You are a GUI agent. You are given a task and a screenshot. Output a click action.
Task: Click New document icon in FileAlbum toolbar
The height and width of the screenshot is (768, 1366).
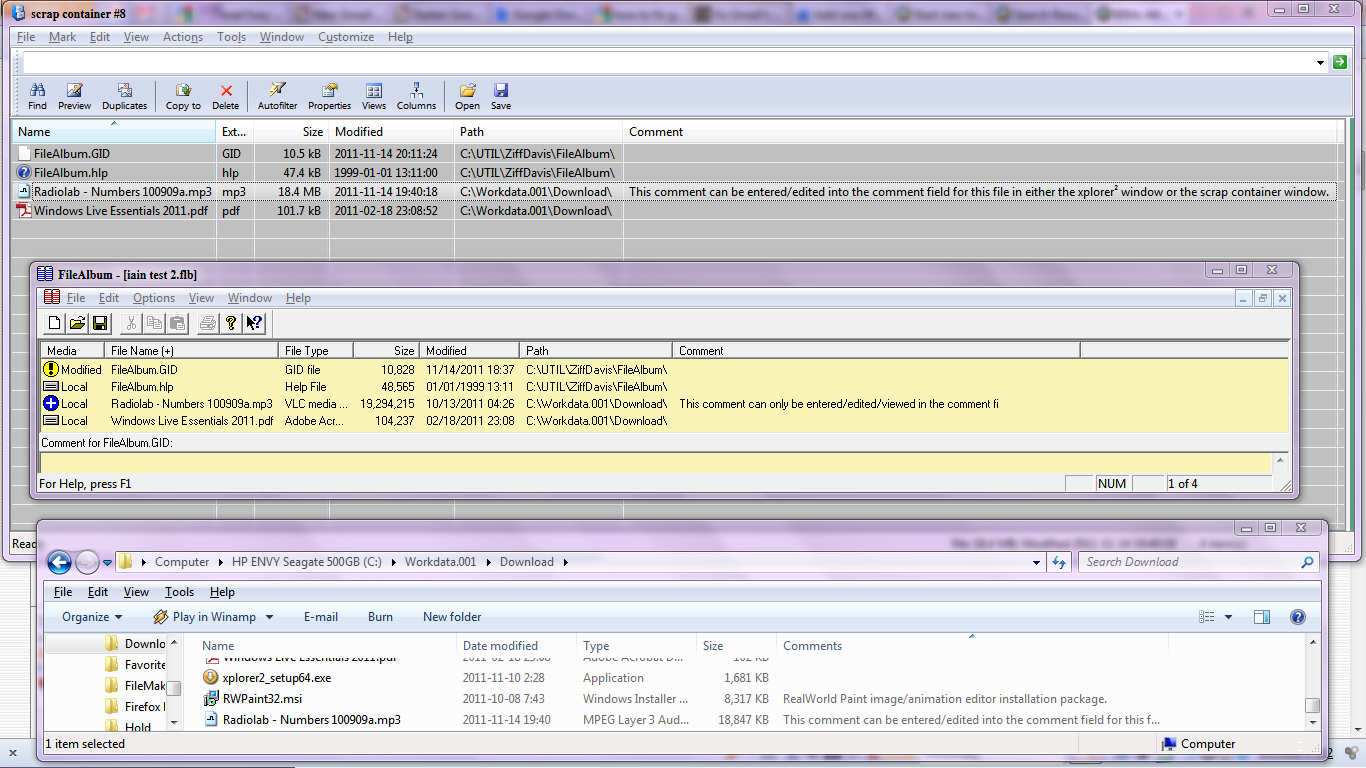[55, 323]
